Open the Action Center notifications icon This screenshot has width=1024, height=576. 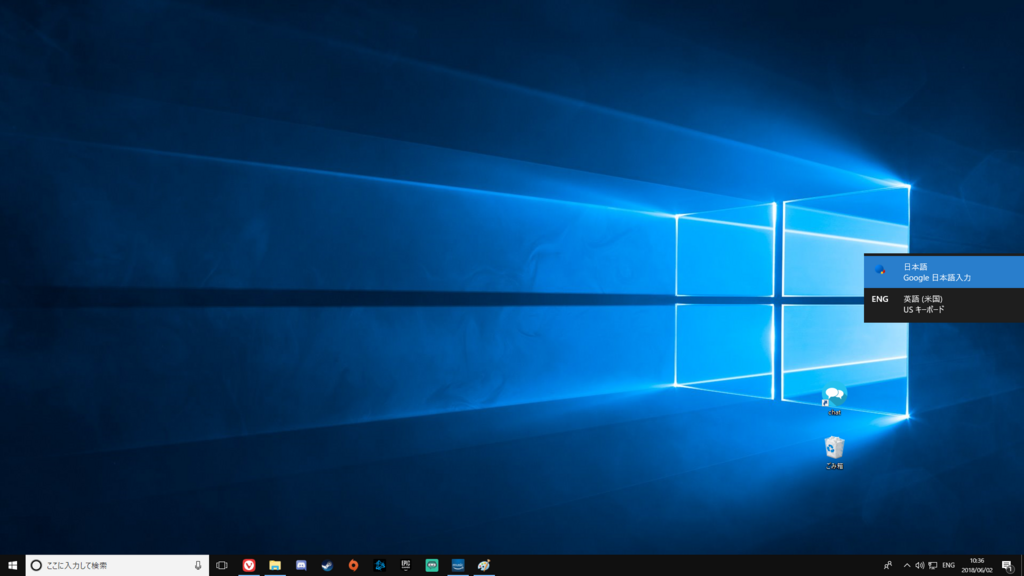[1008, 565]
